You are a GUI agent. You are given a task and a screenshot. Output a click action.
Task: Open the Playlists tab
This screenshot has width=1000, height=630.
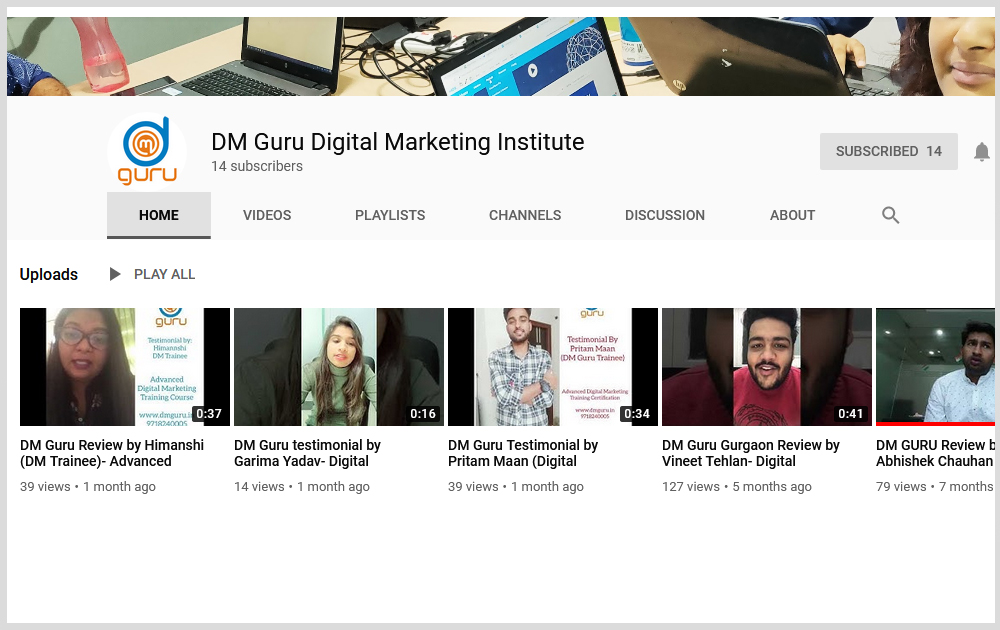click(390, 216)
